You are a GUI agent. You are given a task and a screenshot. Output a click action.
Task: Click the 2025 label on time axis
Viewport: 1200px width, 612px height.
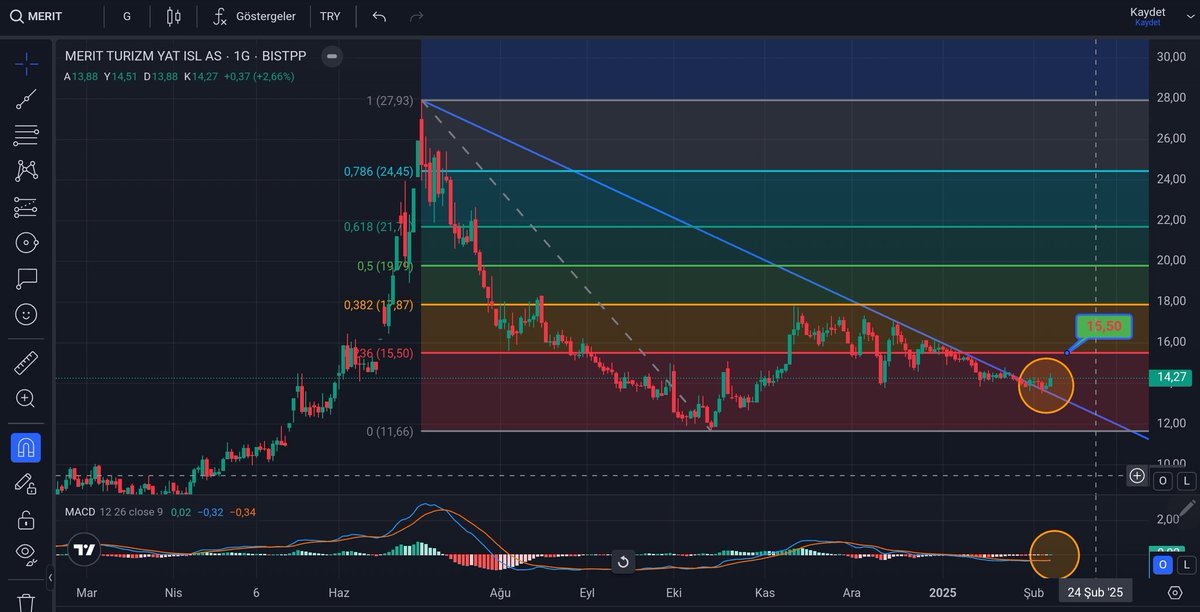[x=943, y=593]
